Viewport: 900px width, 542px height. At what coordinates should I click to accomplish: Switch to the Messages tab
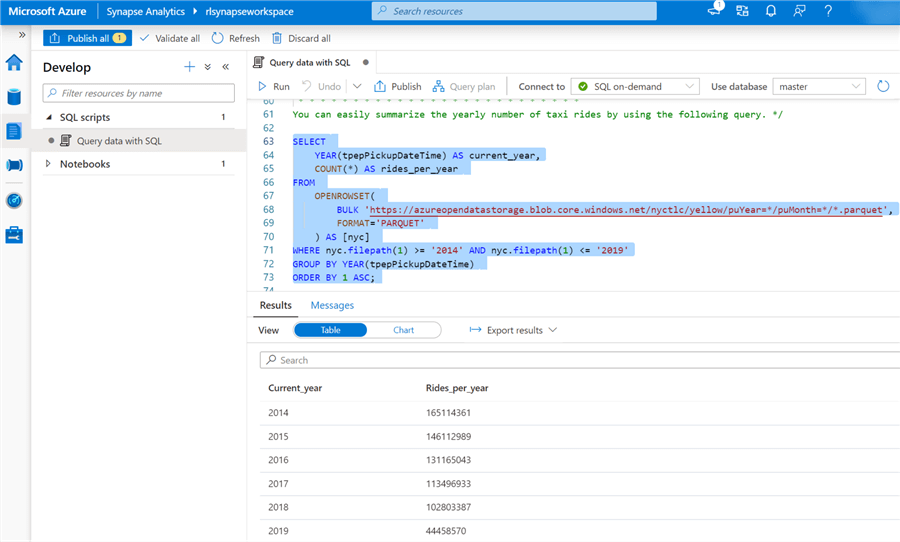[x=332, y=305]
